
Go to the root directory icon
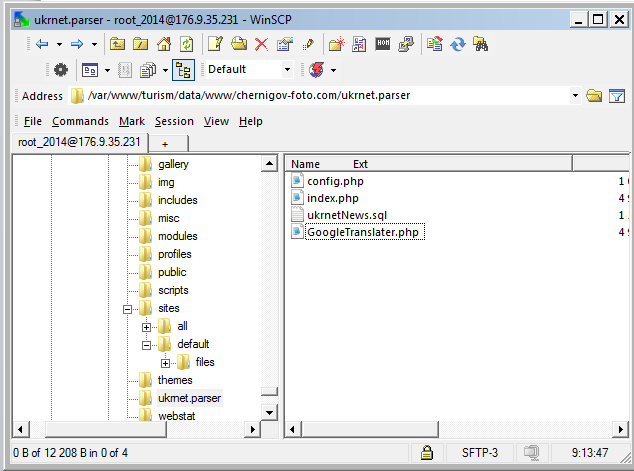tap(140, 44)
